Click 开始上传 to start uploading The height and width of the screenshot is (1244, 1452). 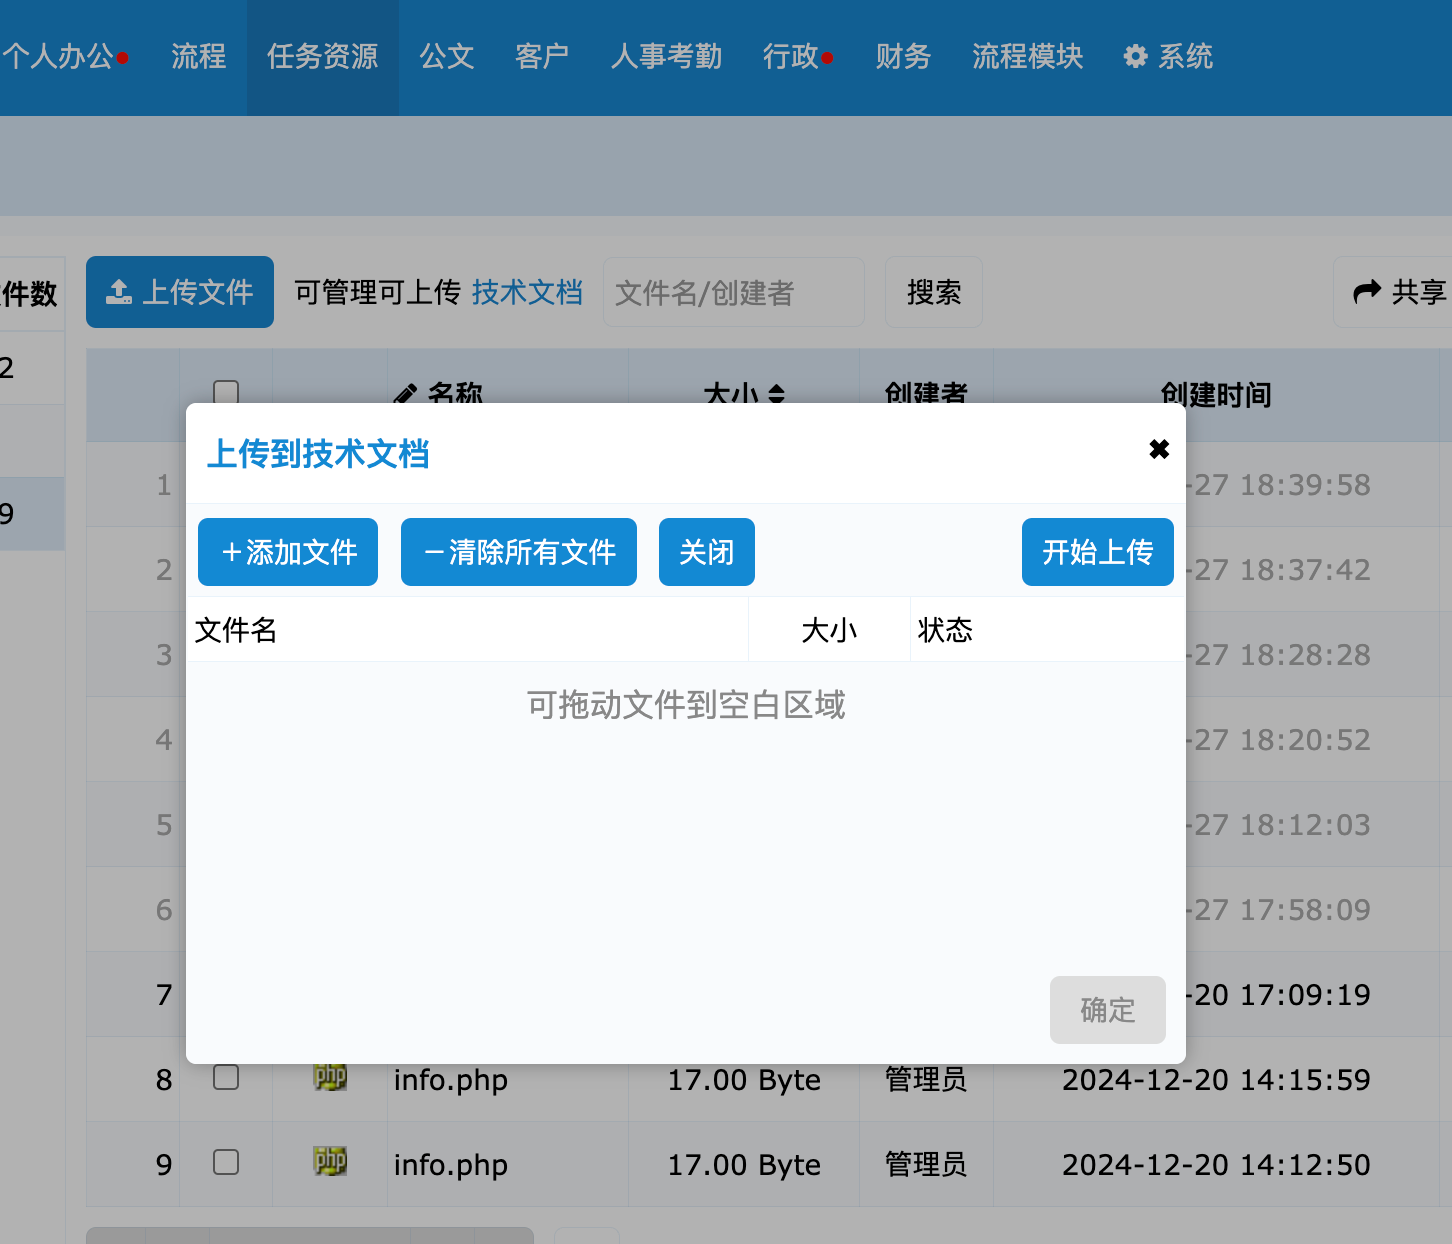point(1097,552)
